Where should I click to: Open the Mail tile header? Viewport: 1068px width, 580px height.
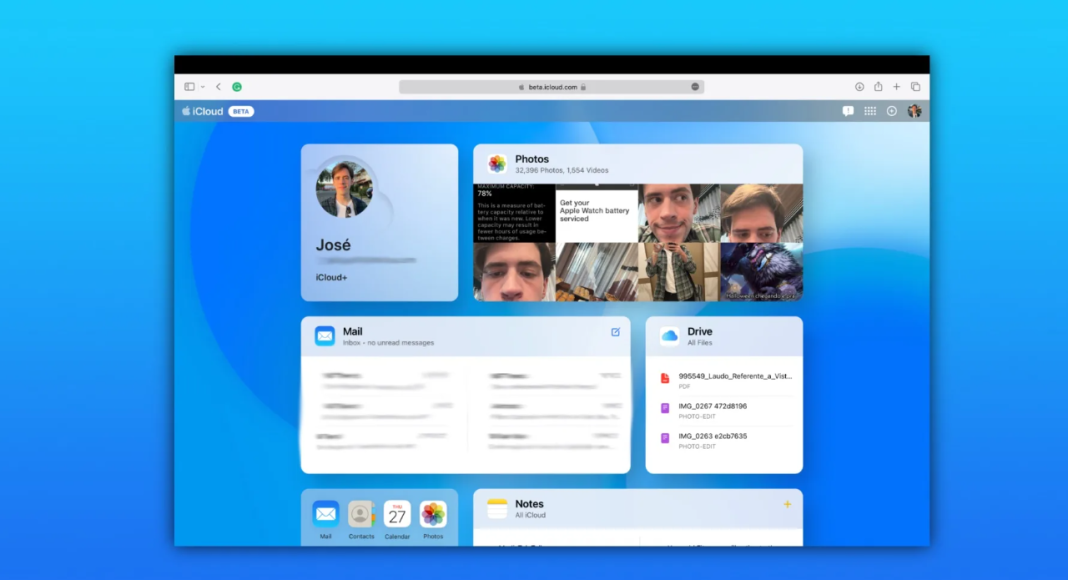(466, 336)
